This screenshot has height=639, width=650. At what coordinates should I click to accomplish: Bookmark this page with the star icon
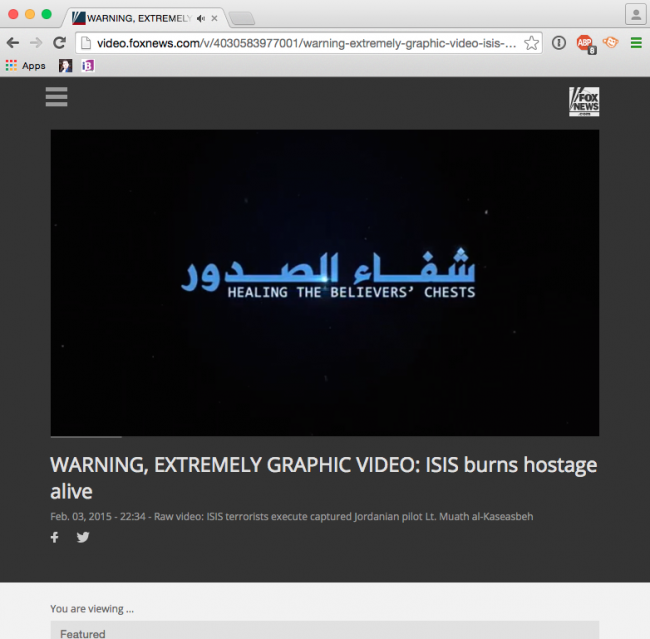(x=531, y=43)
